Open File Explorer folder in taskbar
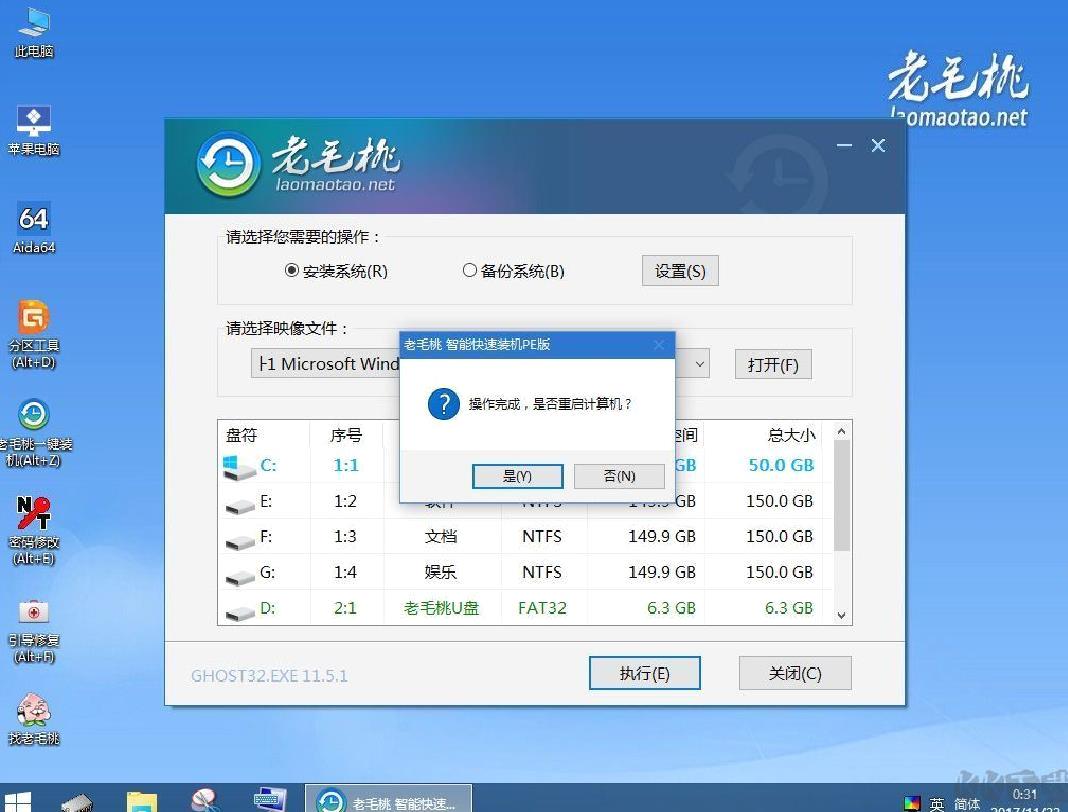The width and height of the screenshot is (1068, 812). pyautogui.click(x=142, y=802)
